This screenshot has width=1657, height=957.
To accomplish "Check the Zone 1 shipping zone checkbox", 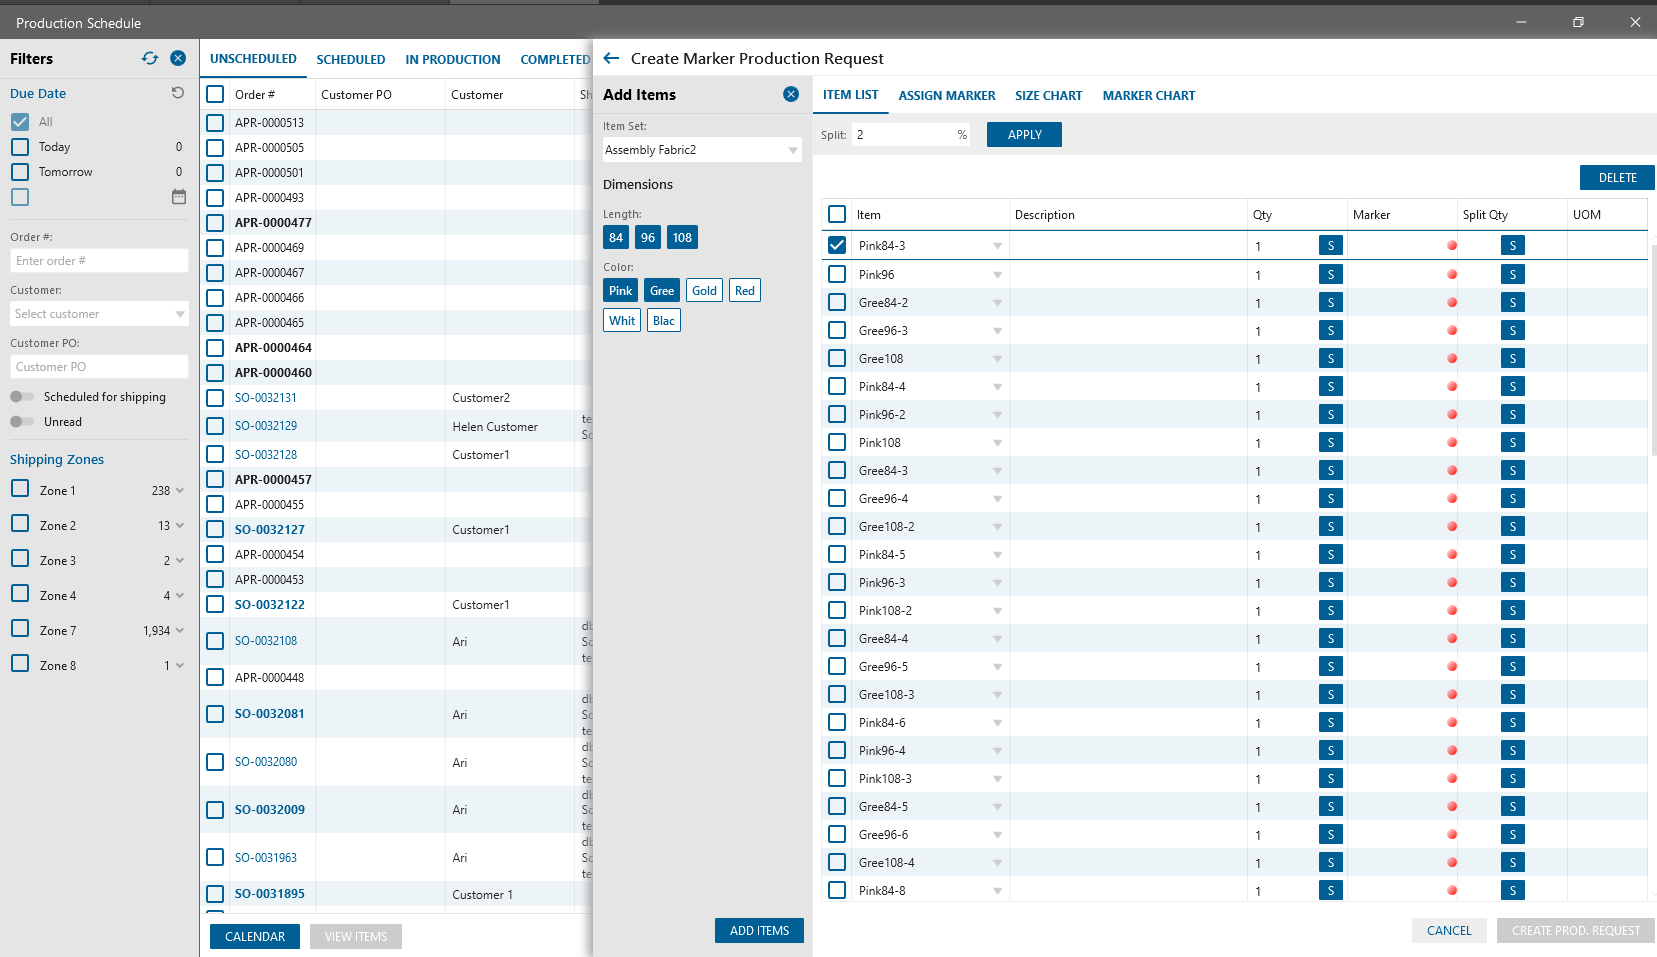I will [x=20, y=489].
